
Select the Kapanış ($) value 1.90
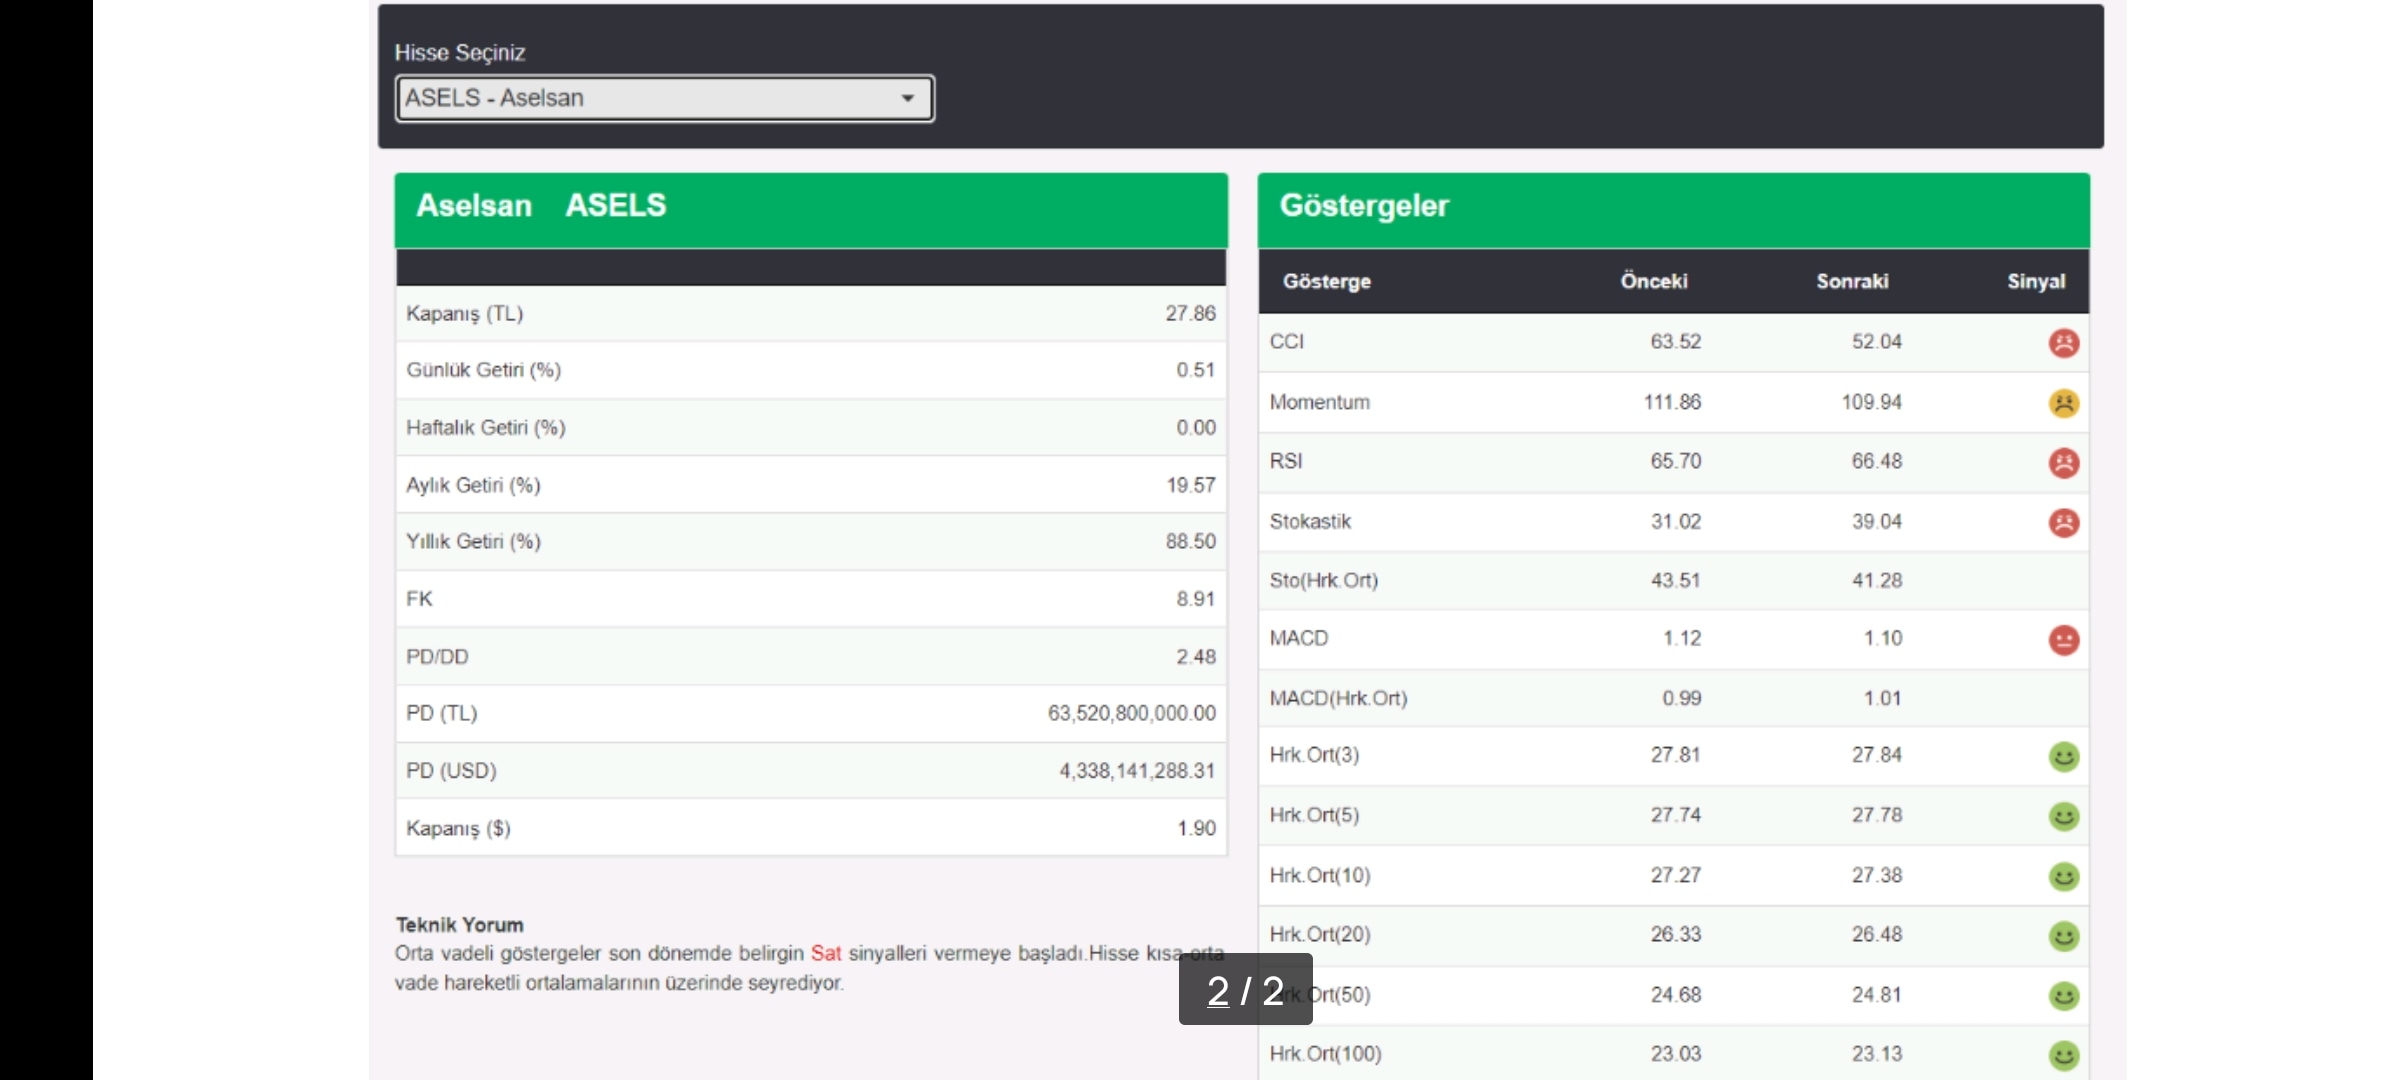point(1197,828)
